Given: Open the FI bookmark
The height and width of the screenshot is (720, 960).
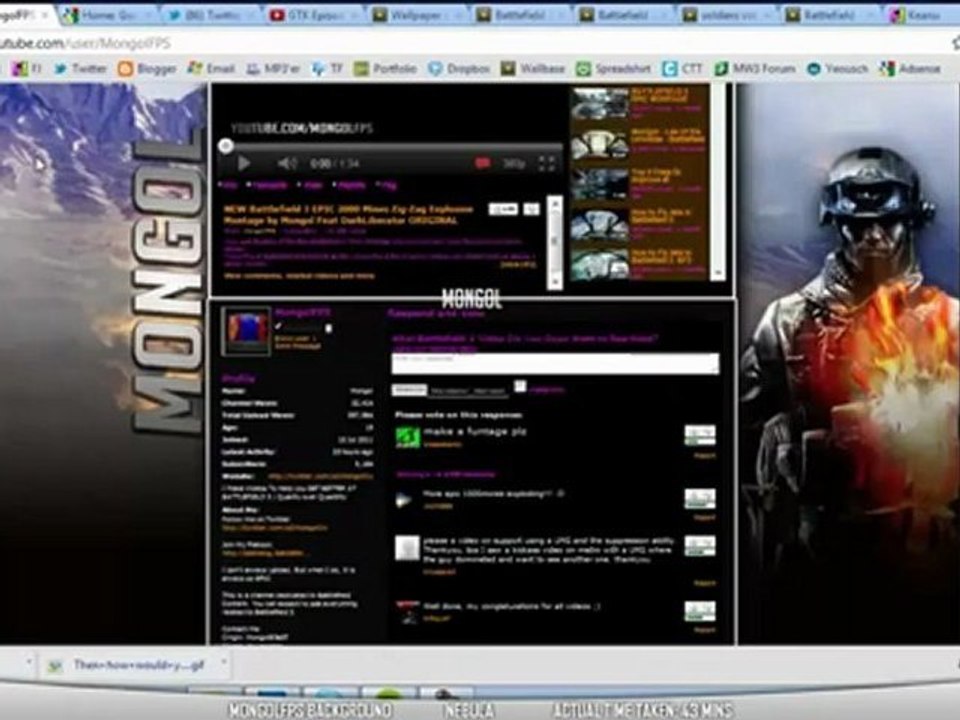Looking at the screenshot, I should tap(27, 69).
